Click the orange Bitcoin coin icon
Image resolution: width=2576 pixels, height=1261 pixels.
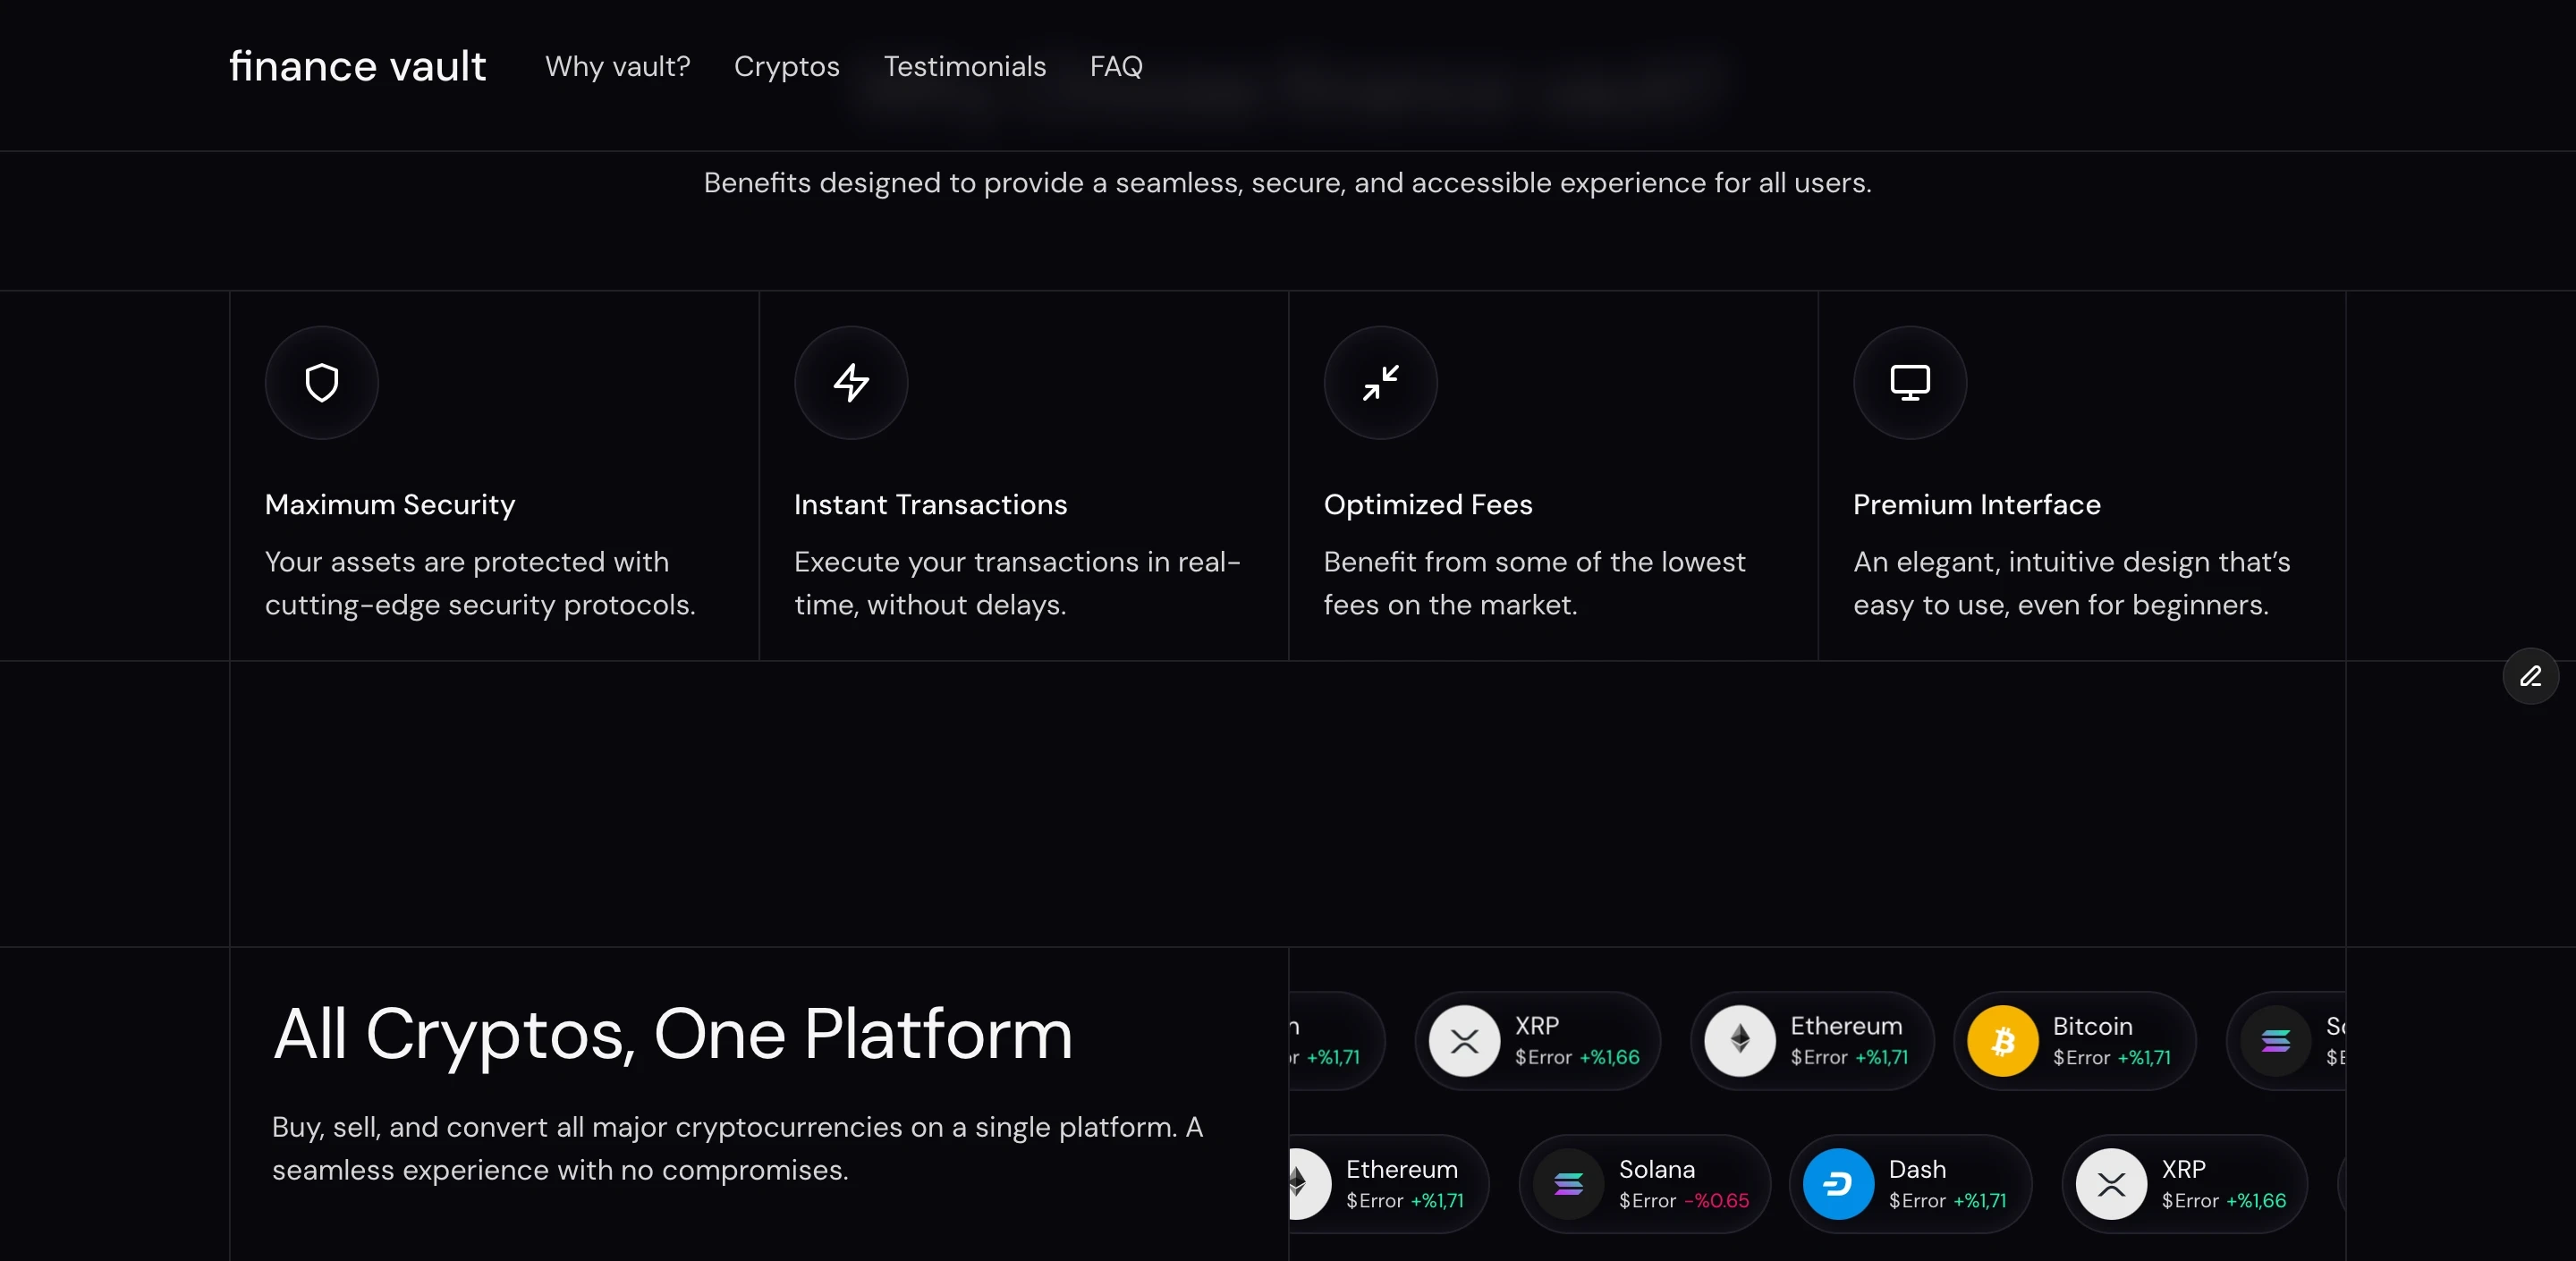tap(2002, 1041)
